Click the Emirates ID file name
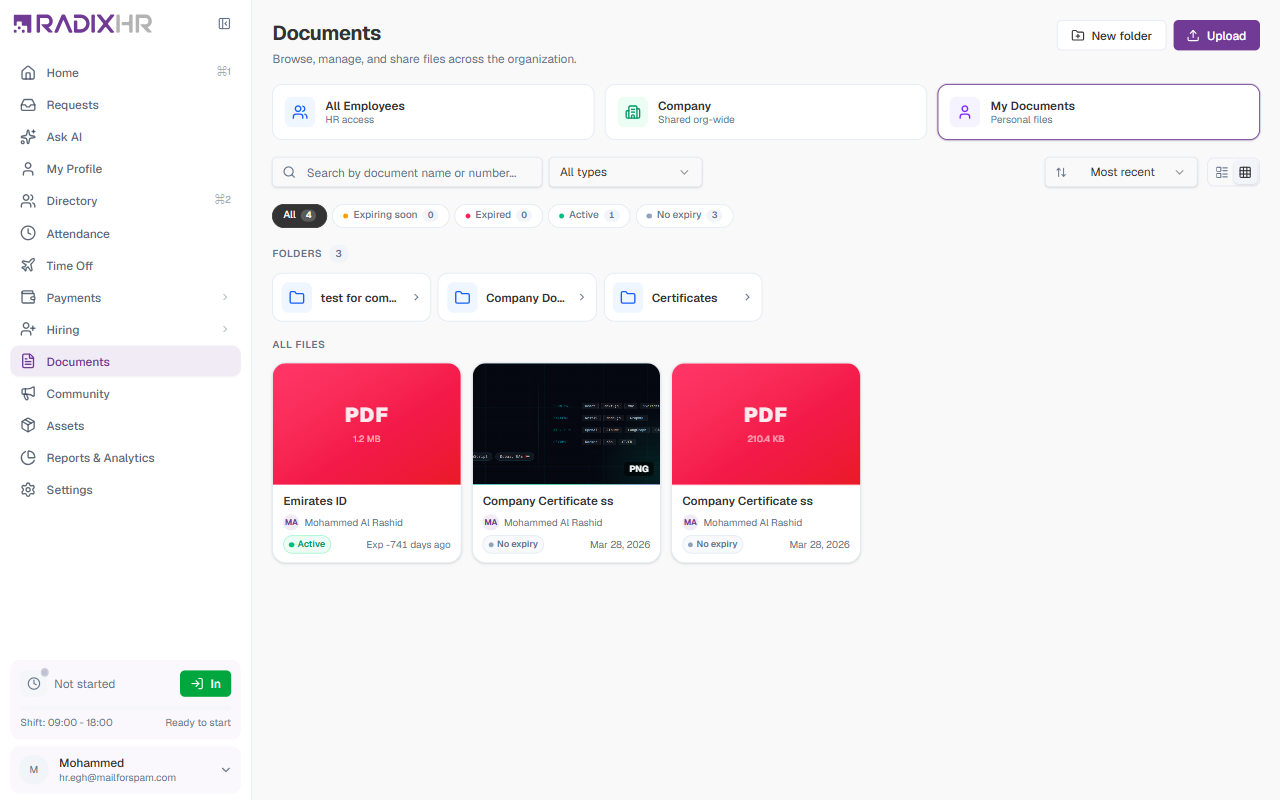This screenshot has width=1280, height=800. (x=315, y=501)
